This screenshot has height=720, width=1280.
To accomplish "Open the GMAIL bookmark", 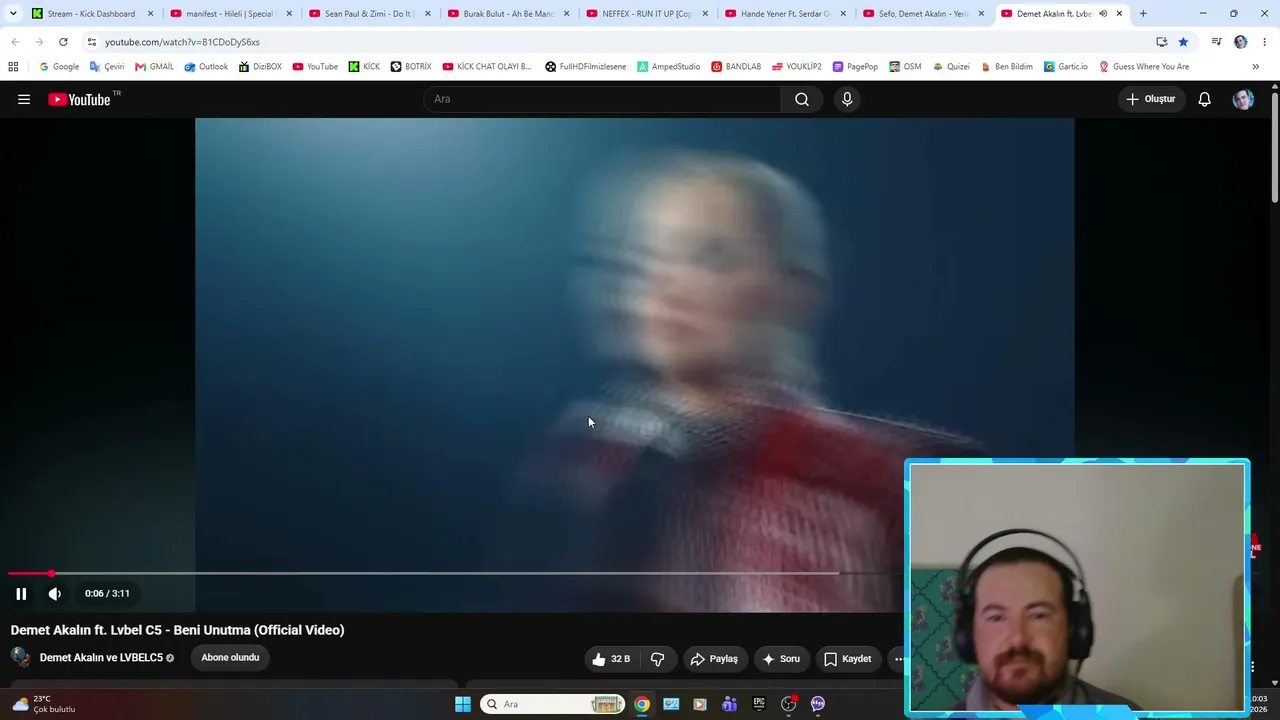I will pos(154,67).
